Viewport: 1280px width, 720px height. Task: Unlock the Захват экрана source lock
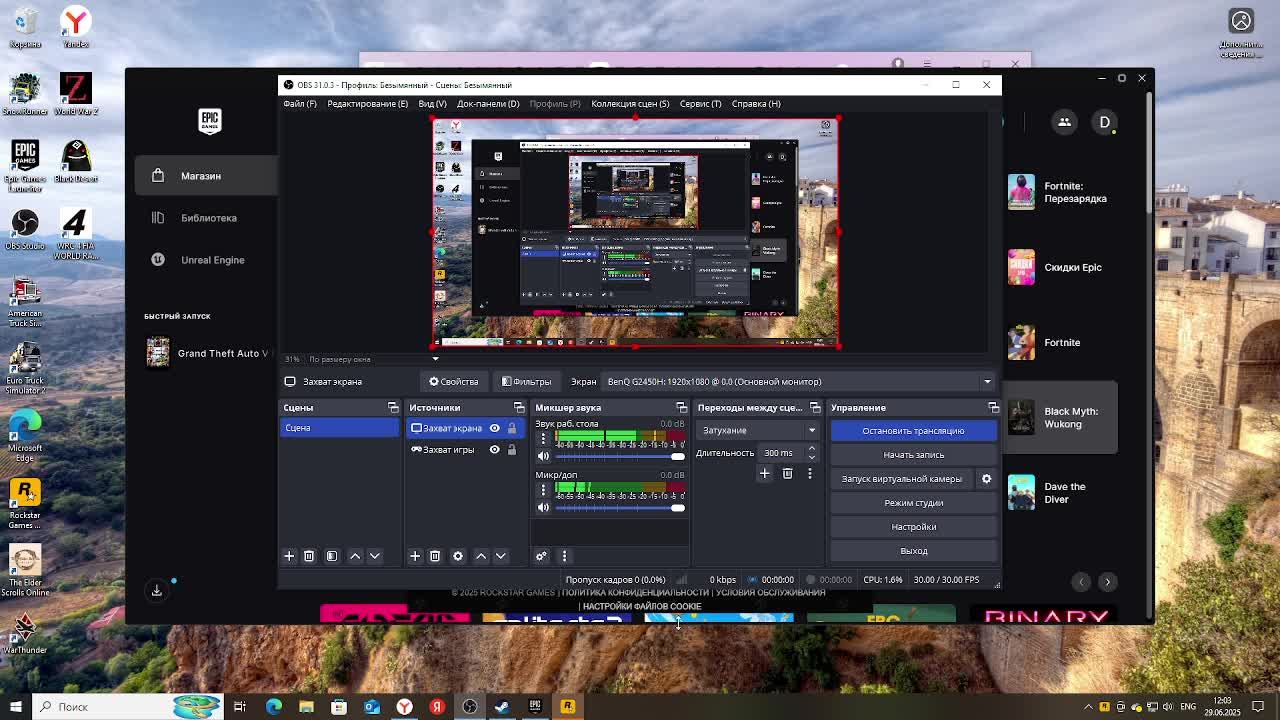click(x=512, y=428)
